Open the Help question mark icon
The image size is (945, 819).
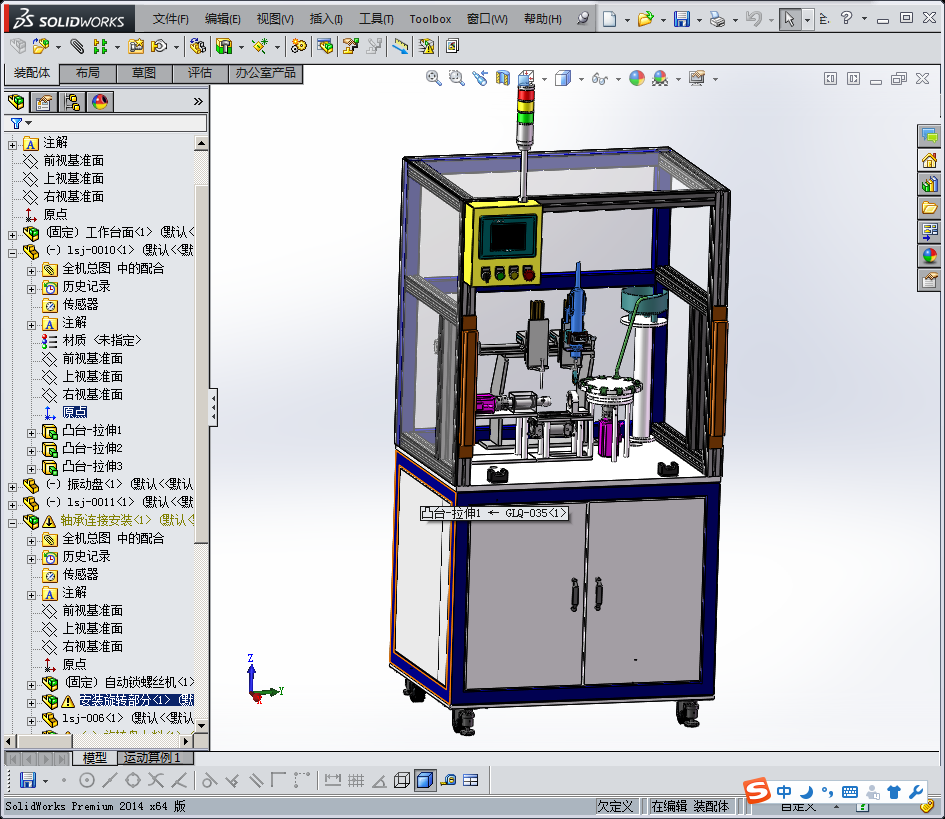point(846,18)
